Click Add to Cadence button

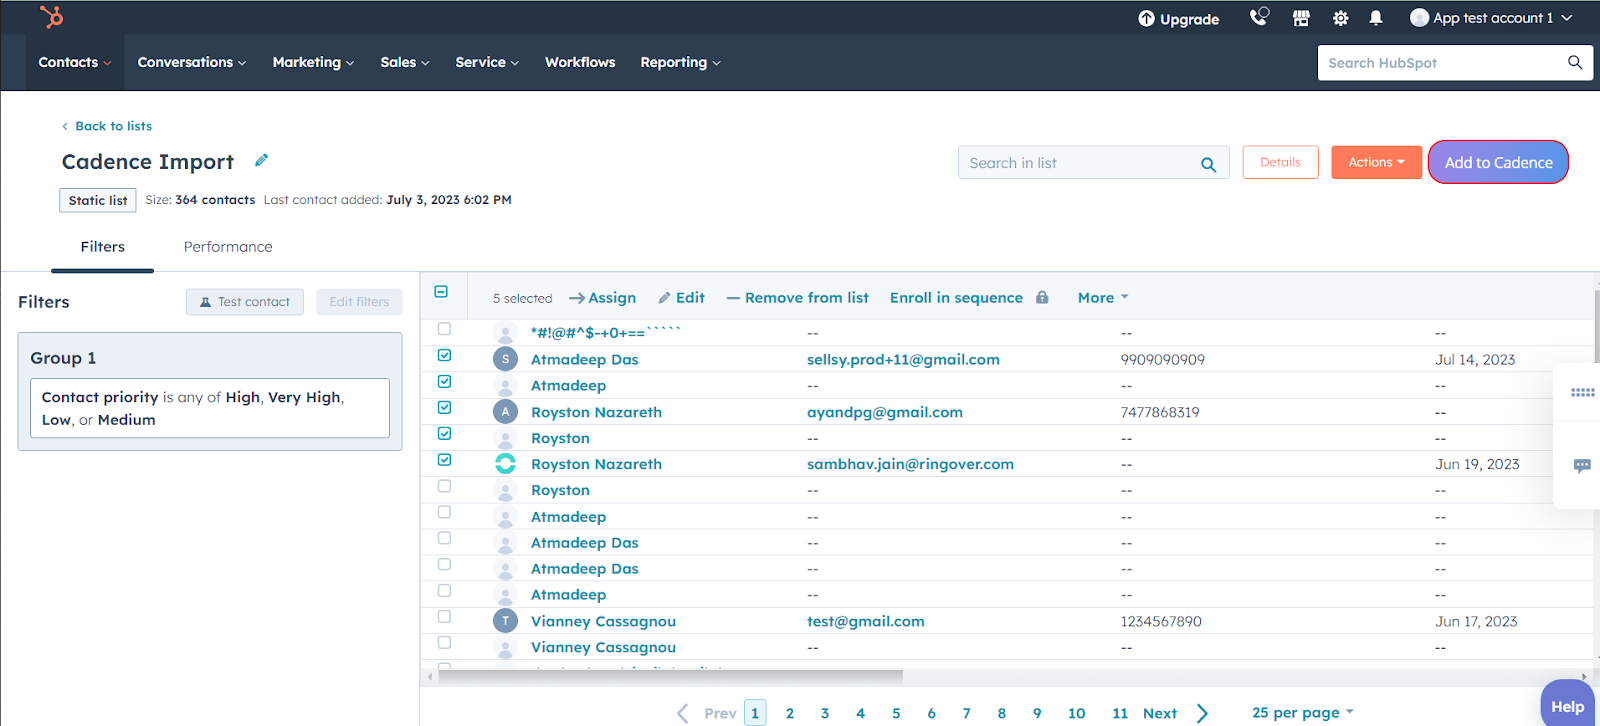click(x=1498, y=162)
